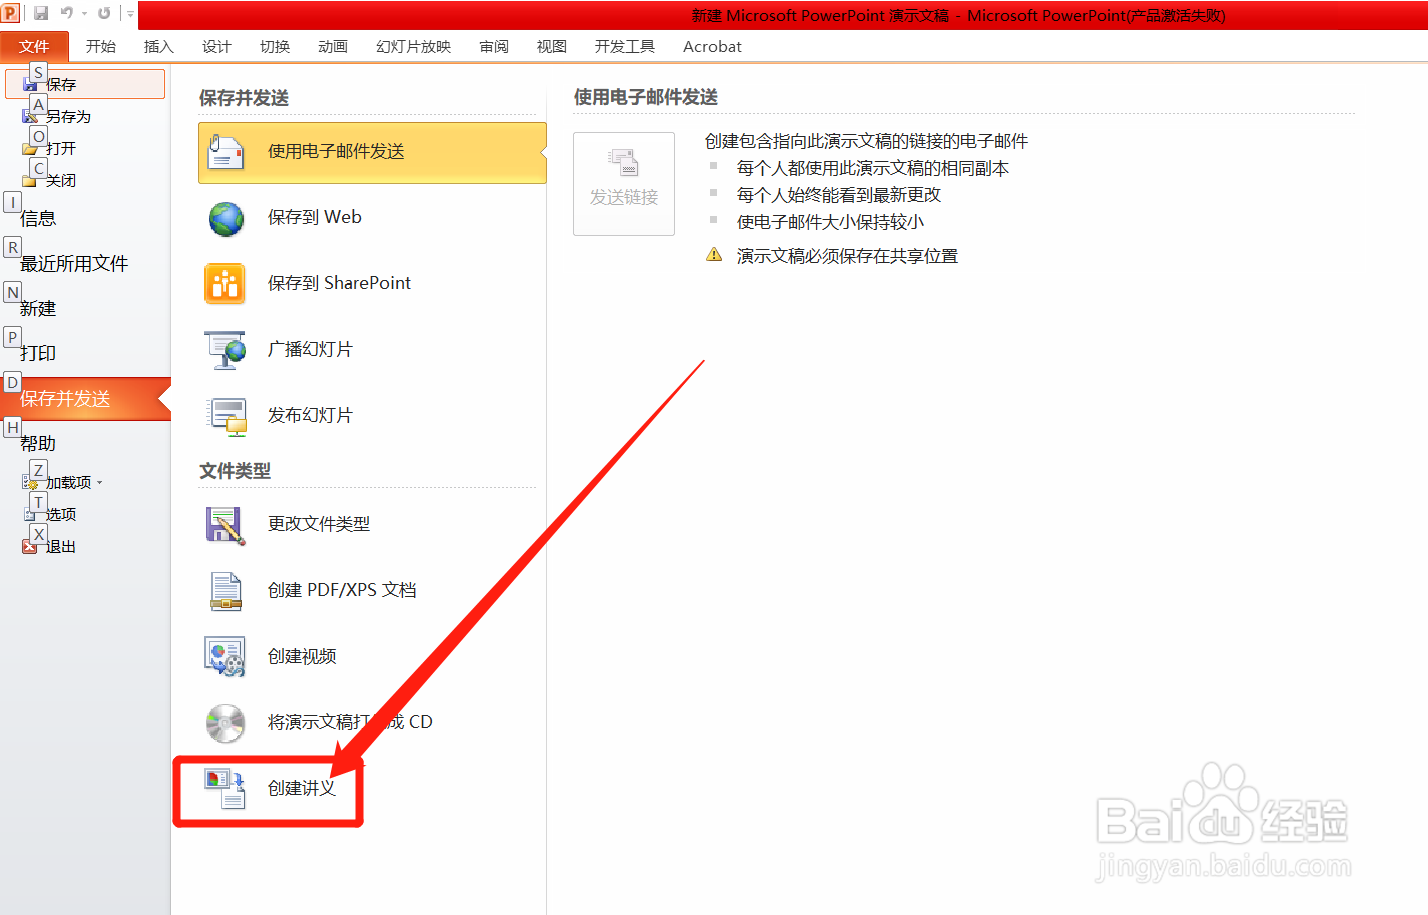Click the 创建讲义 handouts icon
This screenshot has width=1428, height=915.
coord(225,789)
